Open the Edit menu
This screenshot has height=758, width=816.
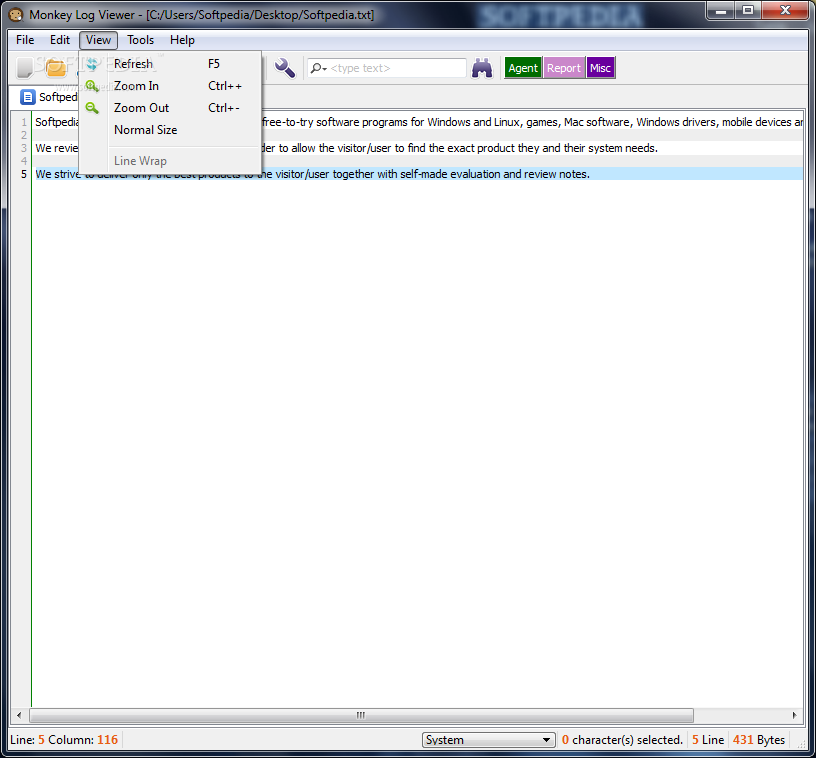pos(60,40)
